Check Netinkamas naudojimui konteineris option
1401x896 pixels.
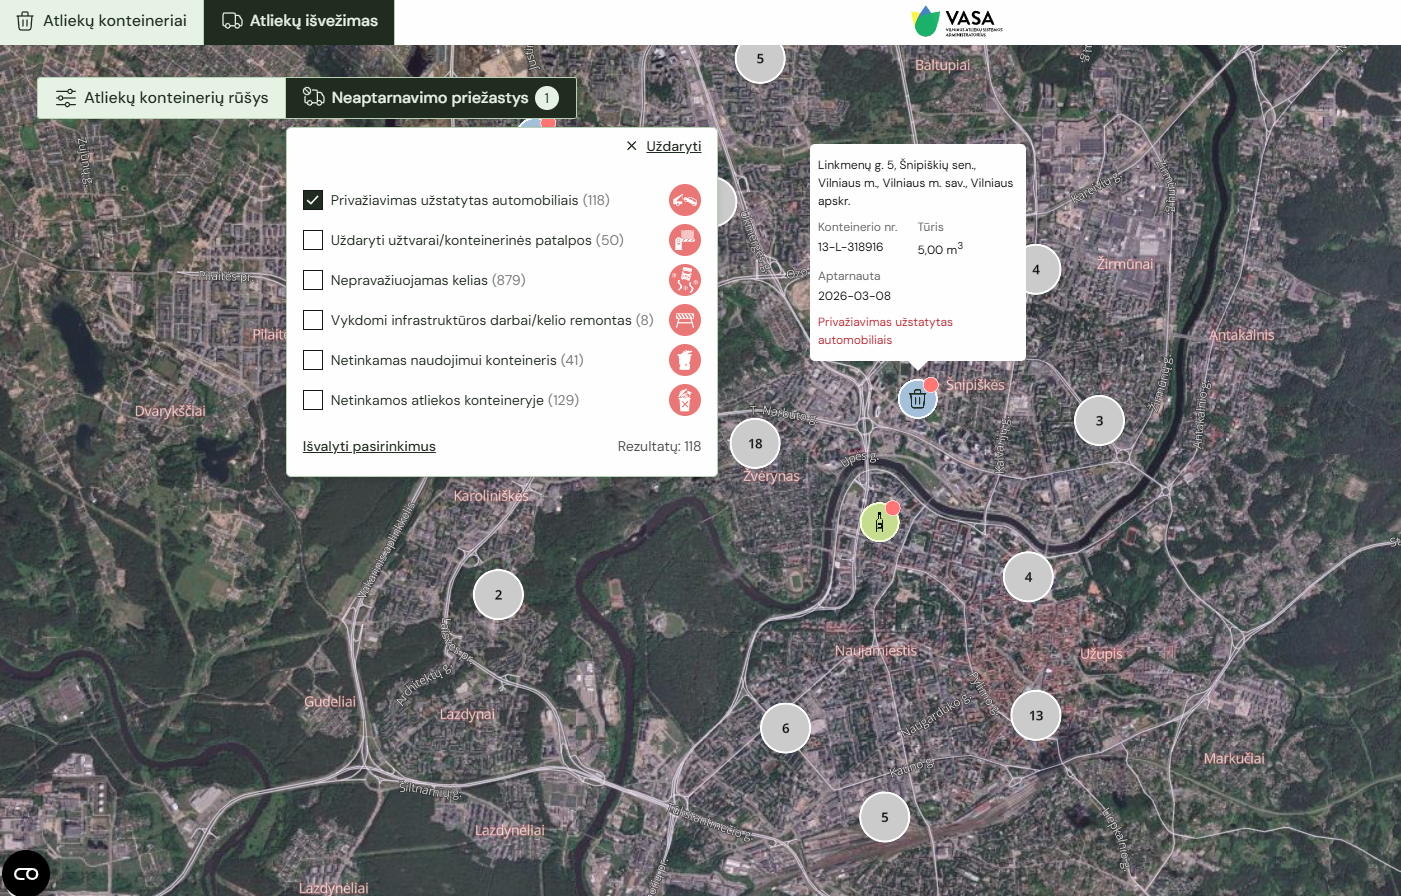[313, 360]
